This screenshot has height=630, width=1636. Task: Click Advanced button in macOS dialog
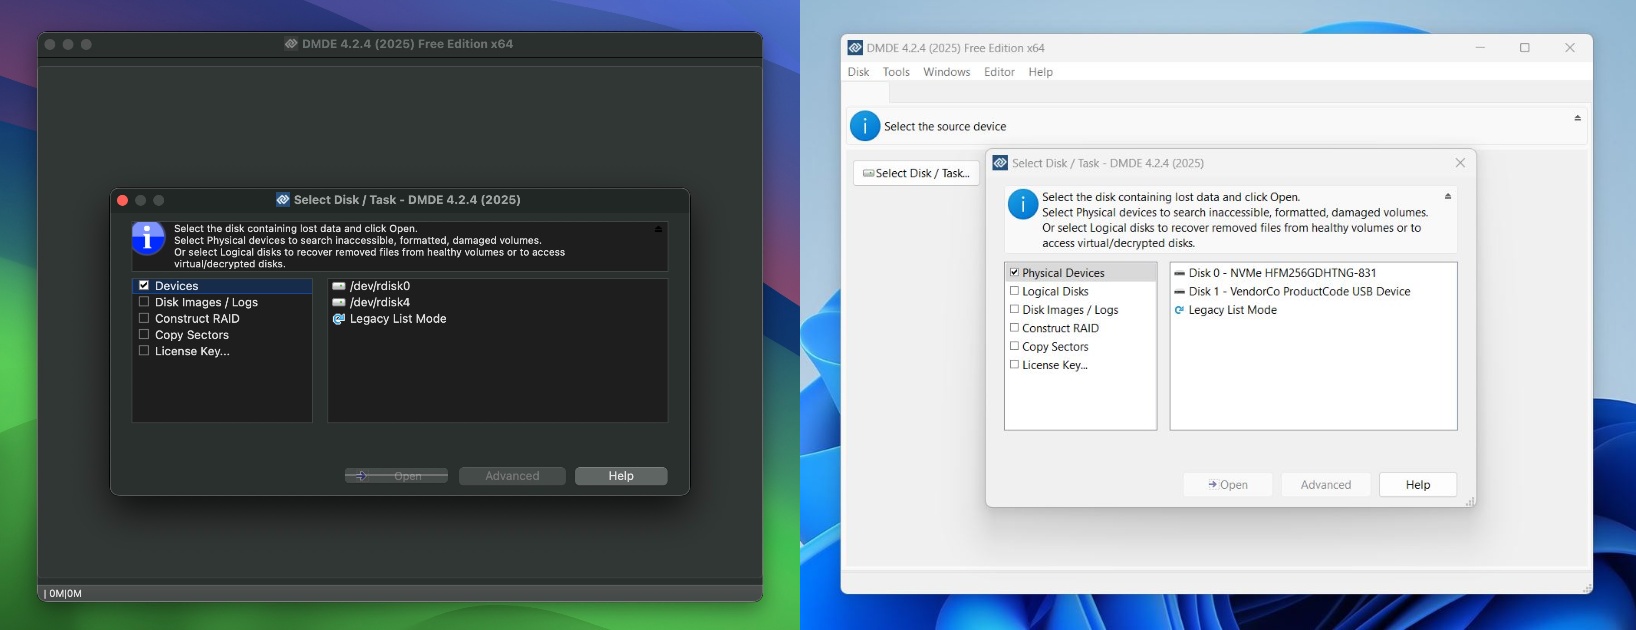[512, 476]
